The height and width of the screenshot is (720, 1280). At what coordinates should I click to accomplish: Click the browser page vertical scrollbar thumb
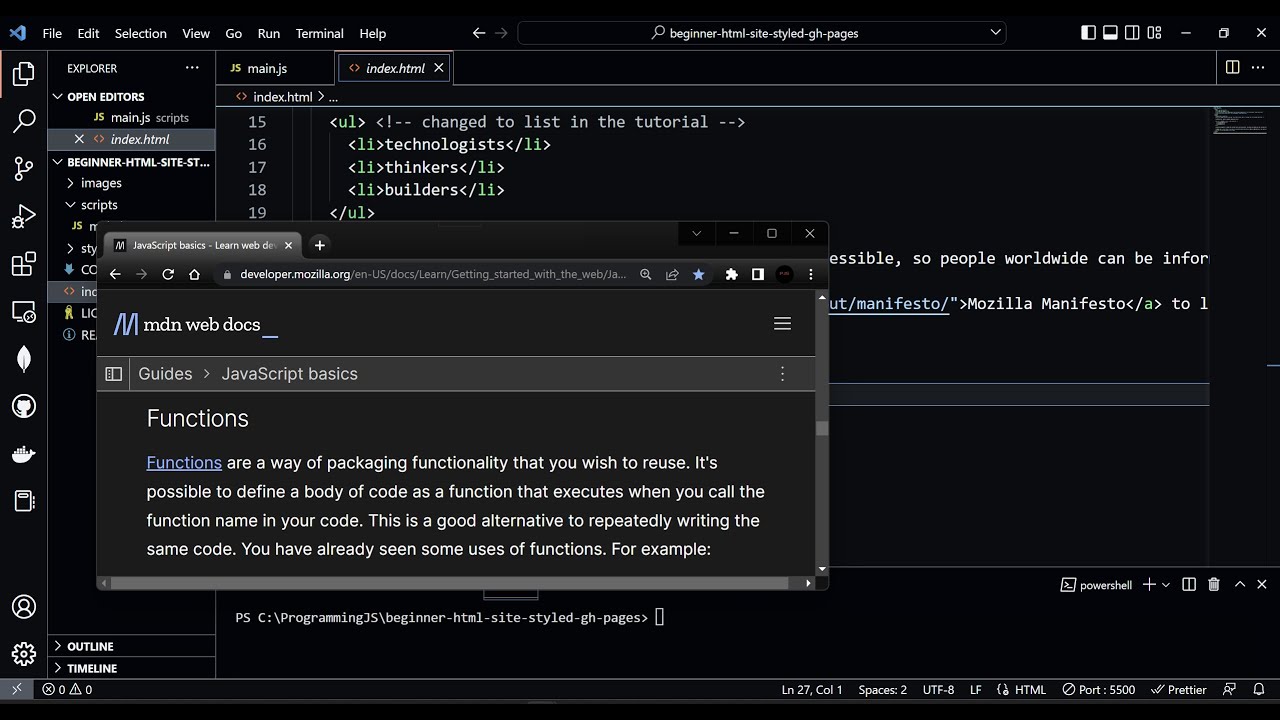pos(822,428)
